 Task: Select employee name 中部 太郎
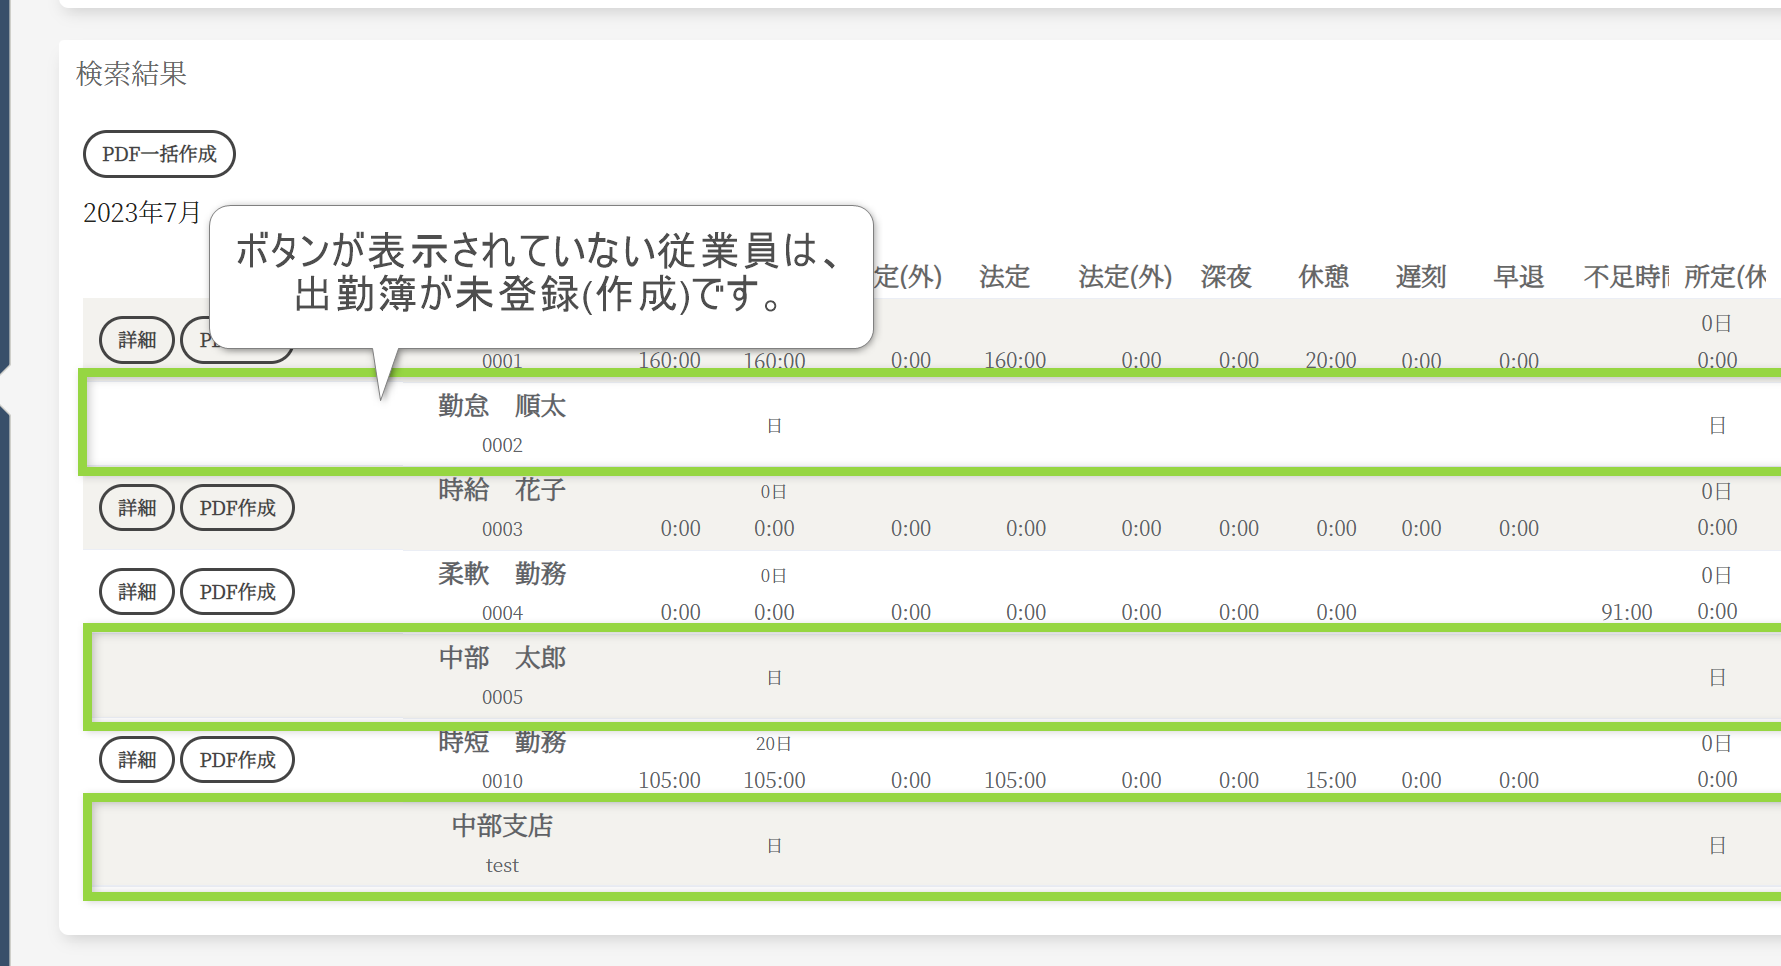click(502, 658)
